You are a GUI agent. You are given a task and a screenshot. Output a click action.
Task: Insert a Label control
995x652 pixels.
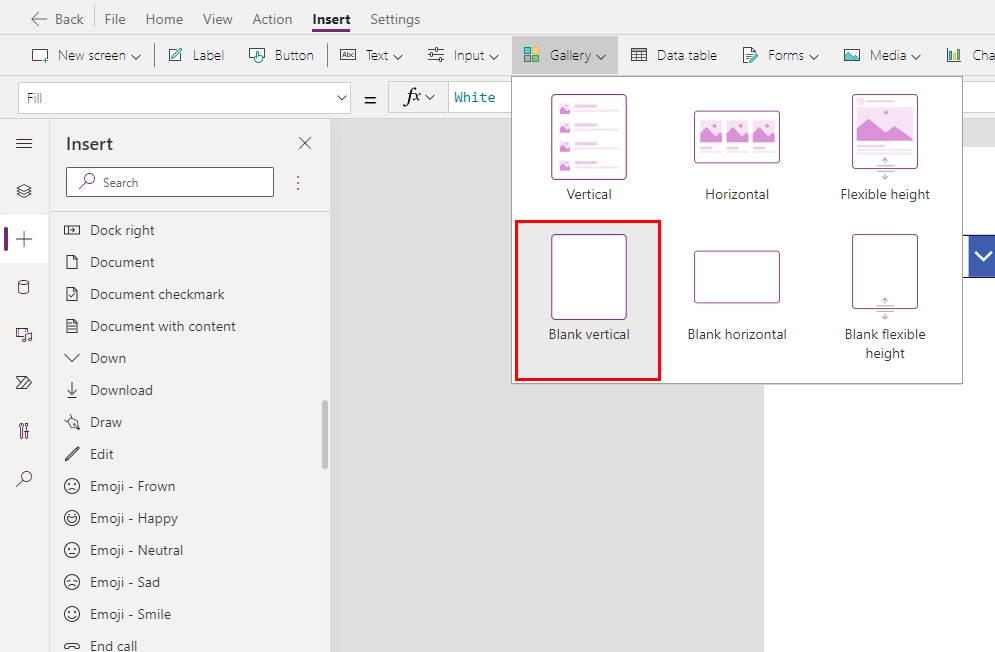196,55
